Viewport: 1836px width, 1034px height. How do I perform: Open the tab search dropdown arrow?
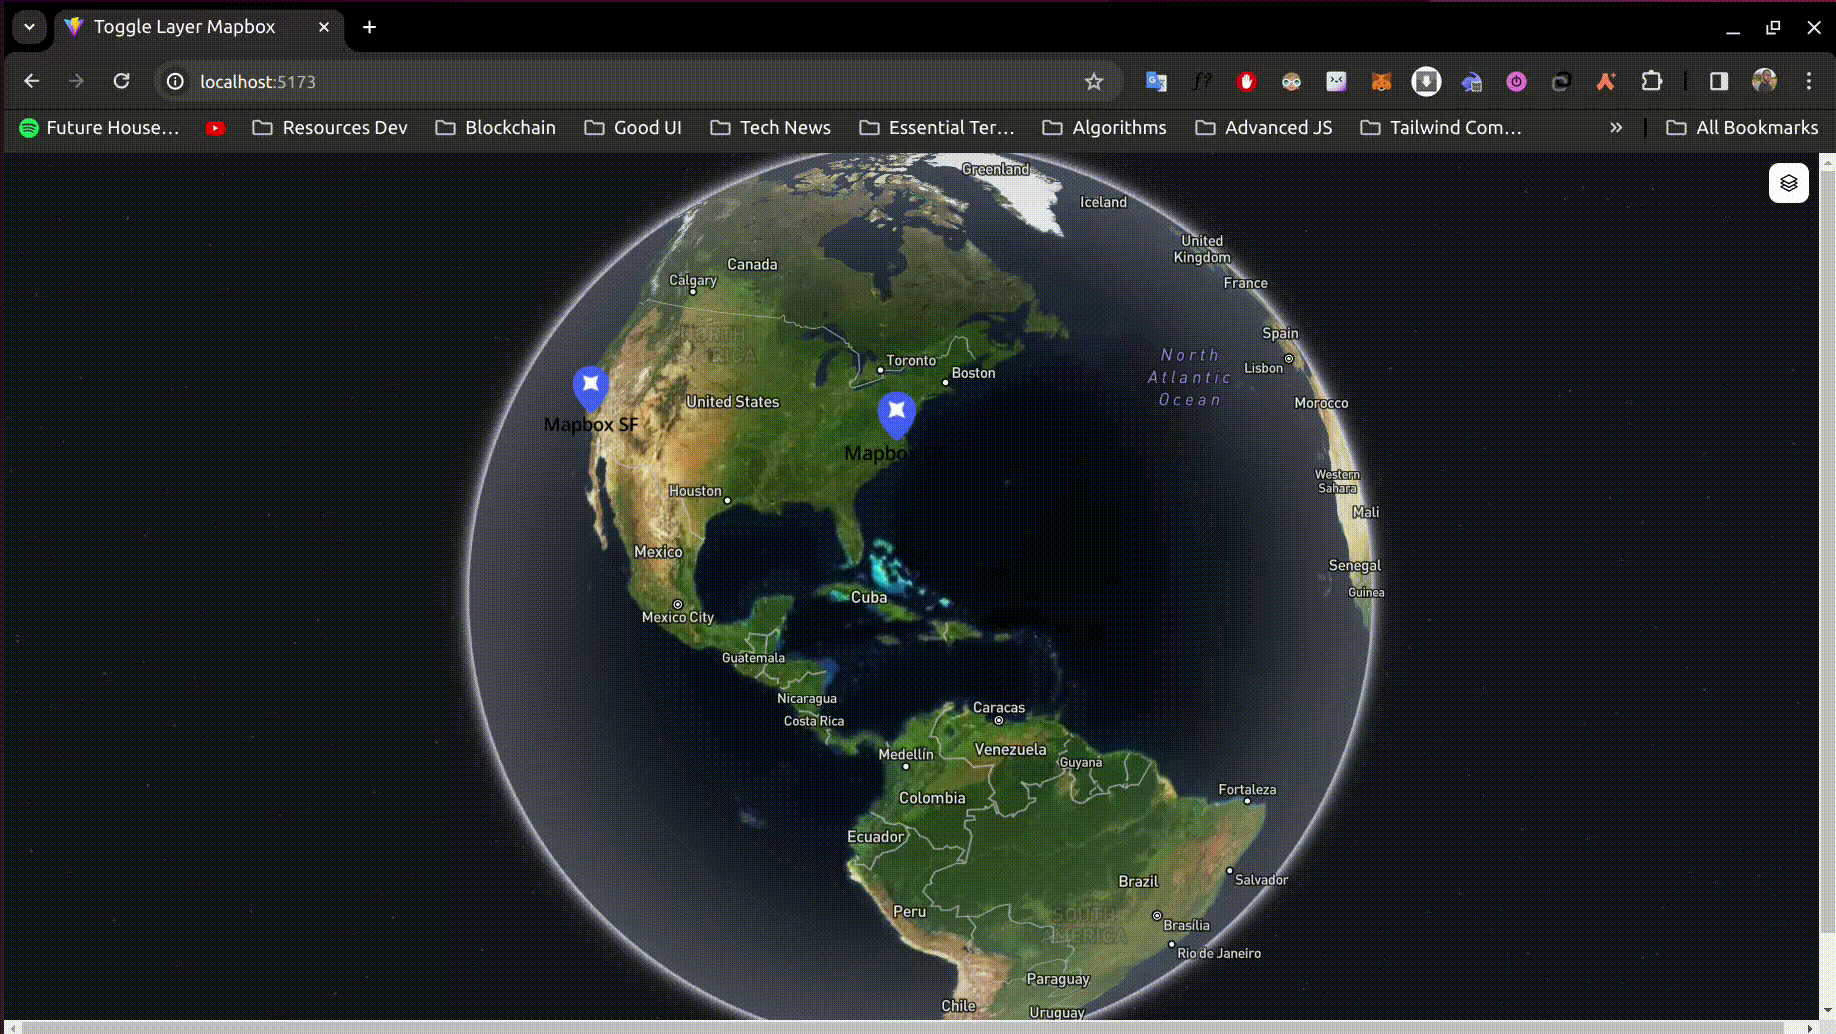click(29, 27)
